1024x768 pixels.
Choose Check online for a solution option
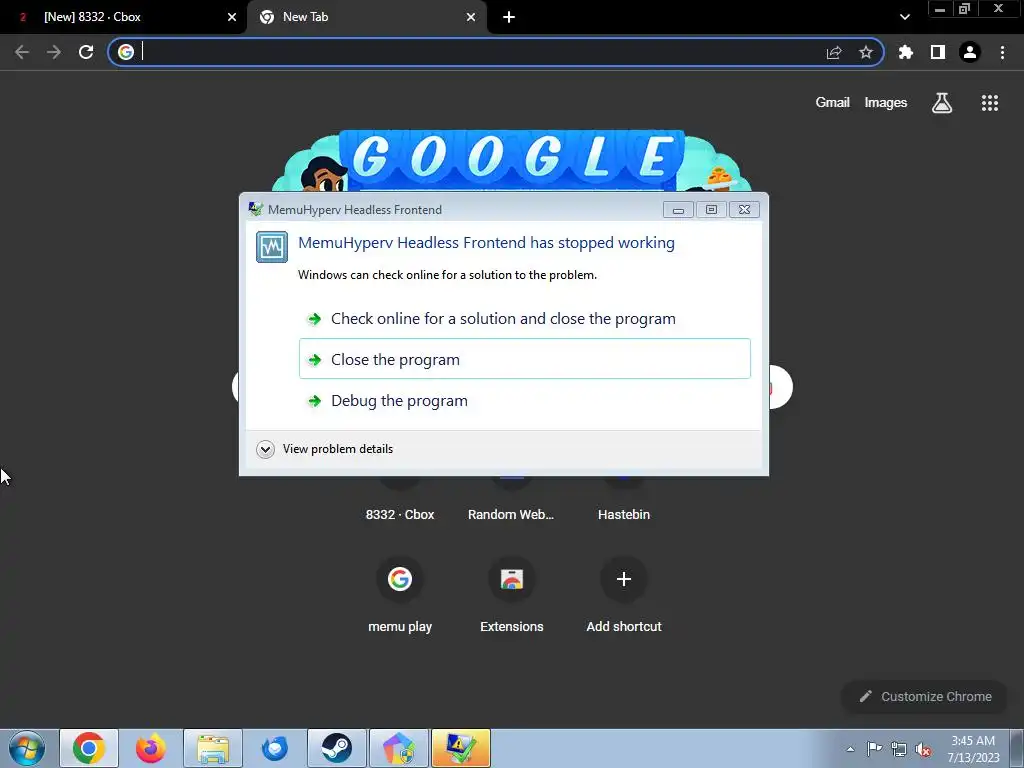coord(524,319)
